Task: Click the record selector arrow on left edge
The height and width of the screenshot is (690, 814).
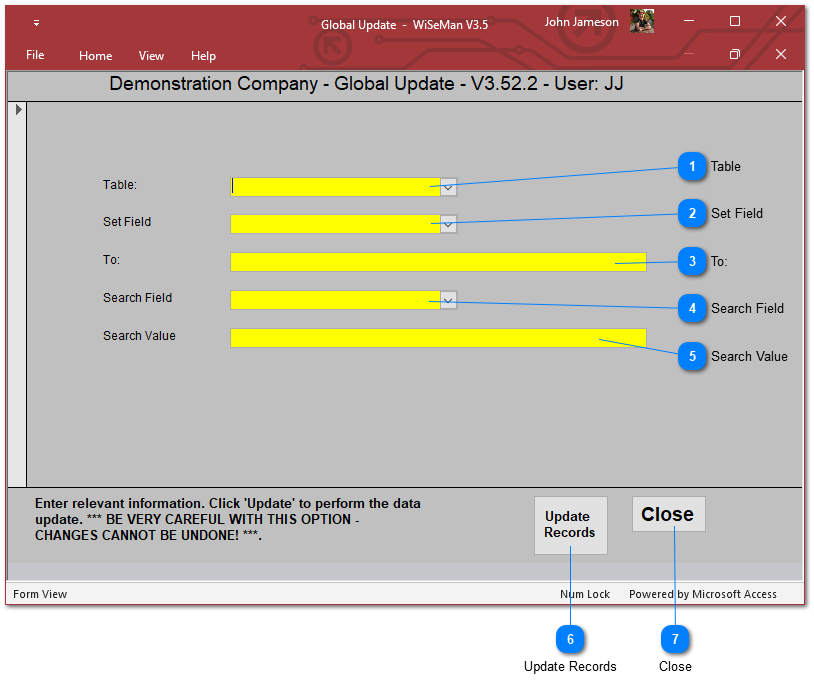Action: [x=17, y=109]
